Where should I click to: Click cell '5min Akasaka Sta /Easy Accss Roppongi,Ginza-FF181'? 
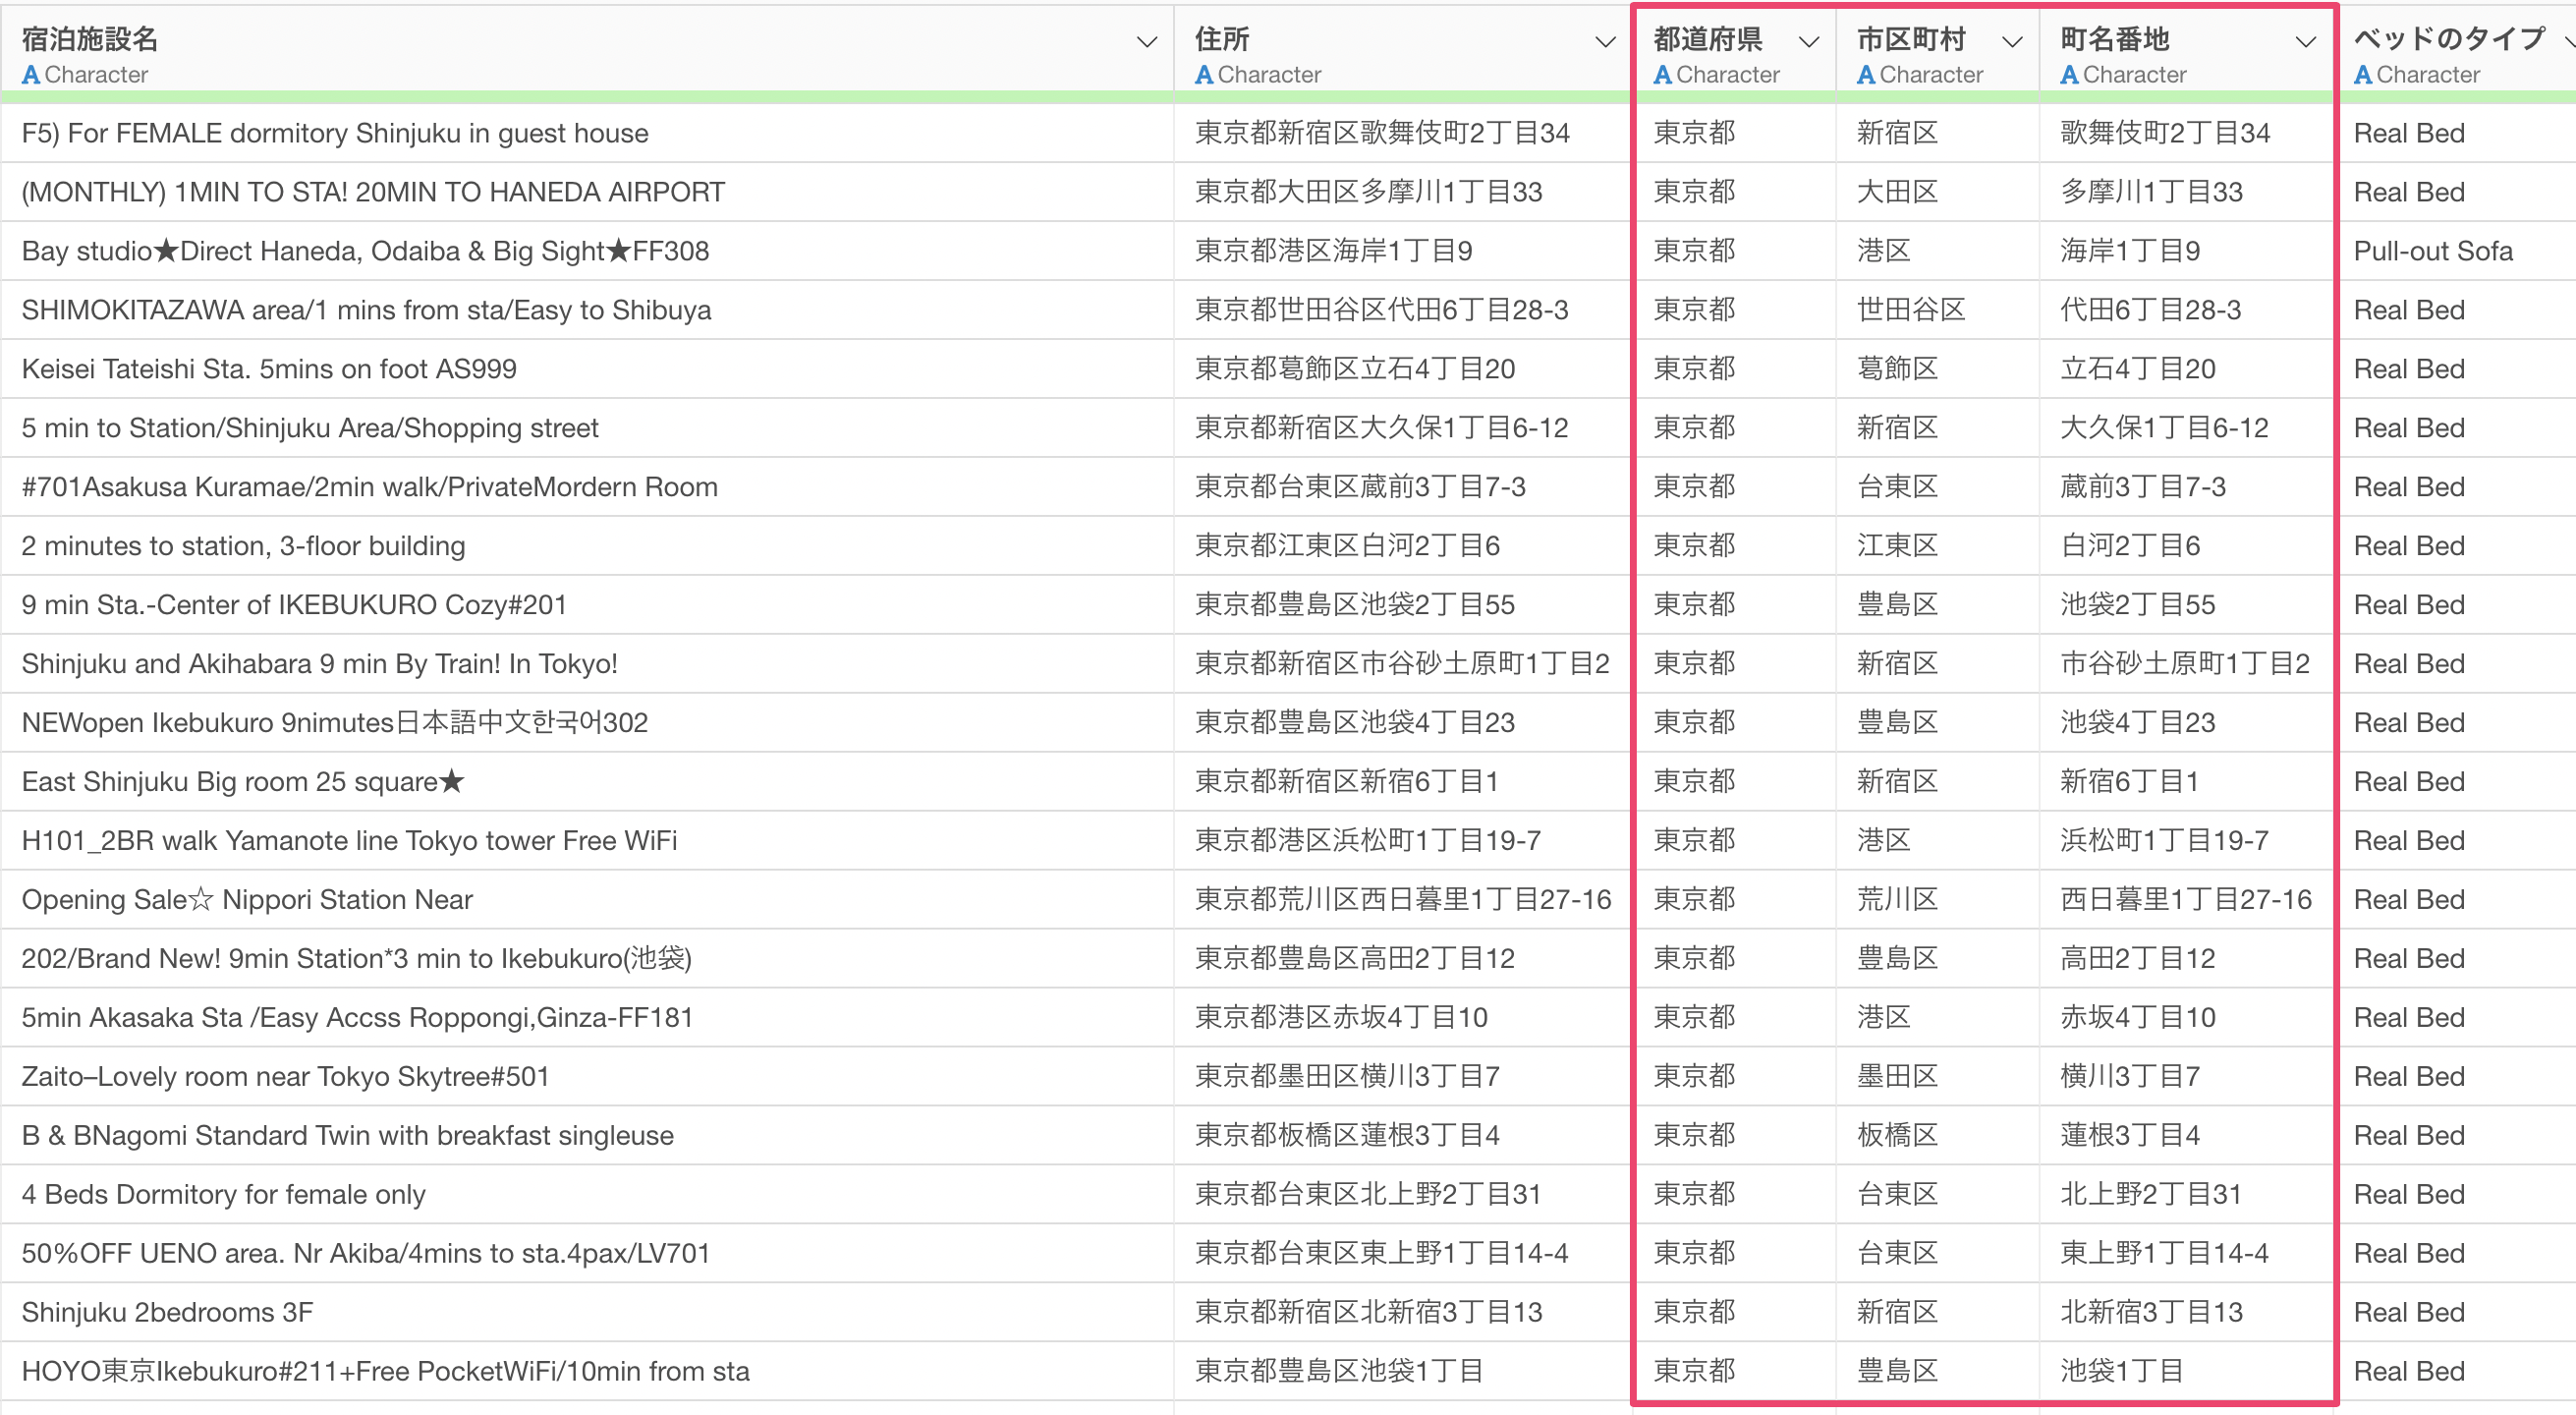[587, 1018]
